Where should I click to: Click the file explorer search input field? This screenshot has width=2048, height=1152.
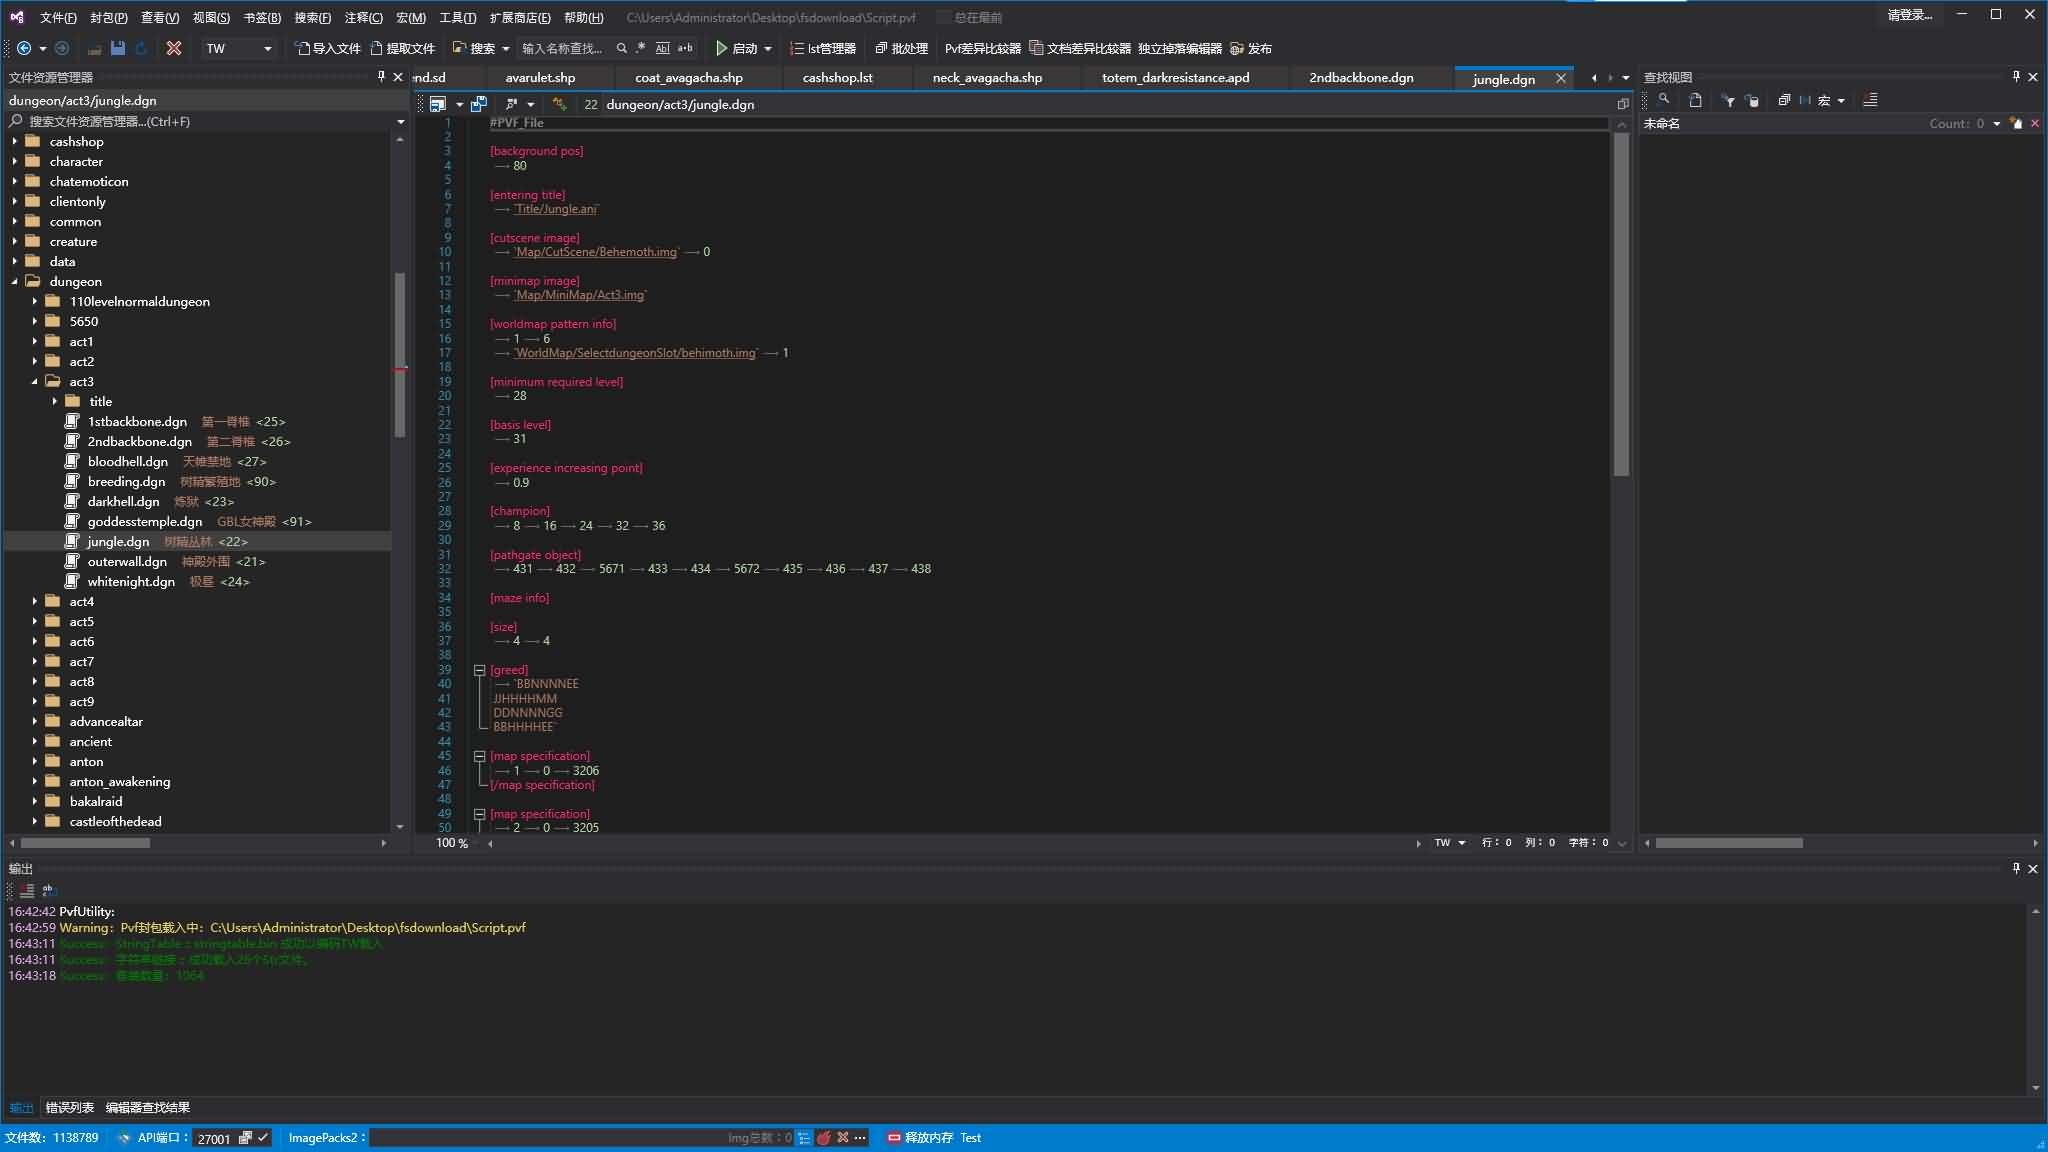(200, 121)
